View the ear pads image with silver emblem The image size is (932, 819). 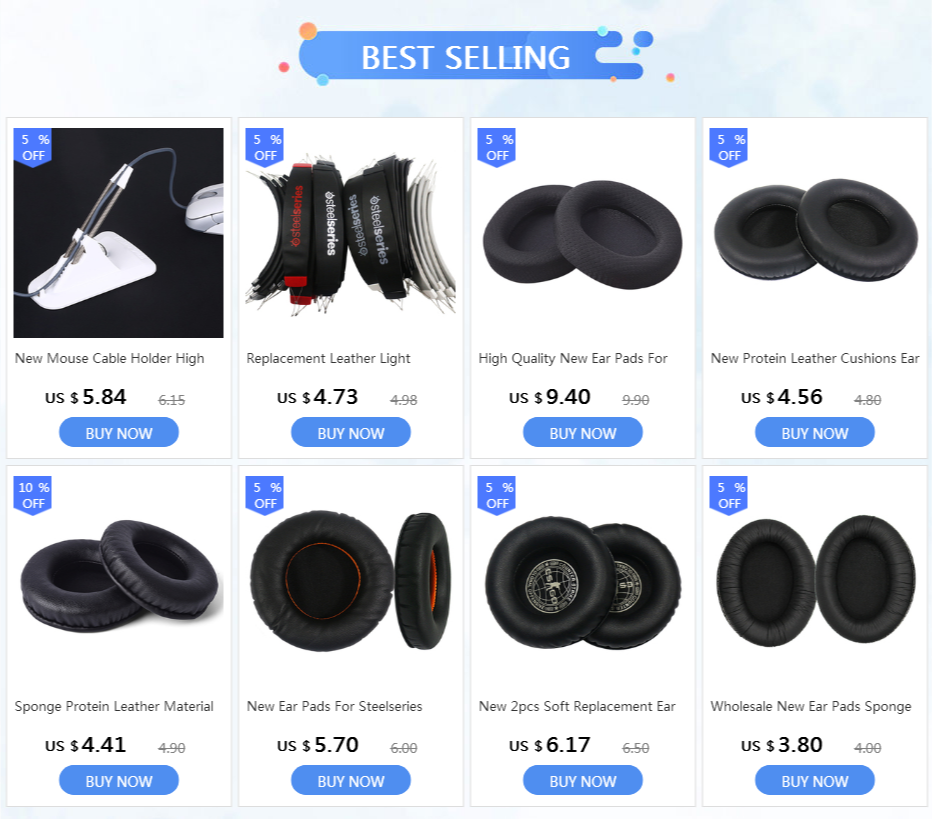(582, 581)
